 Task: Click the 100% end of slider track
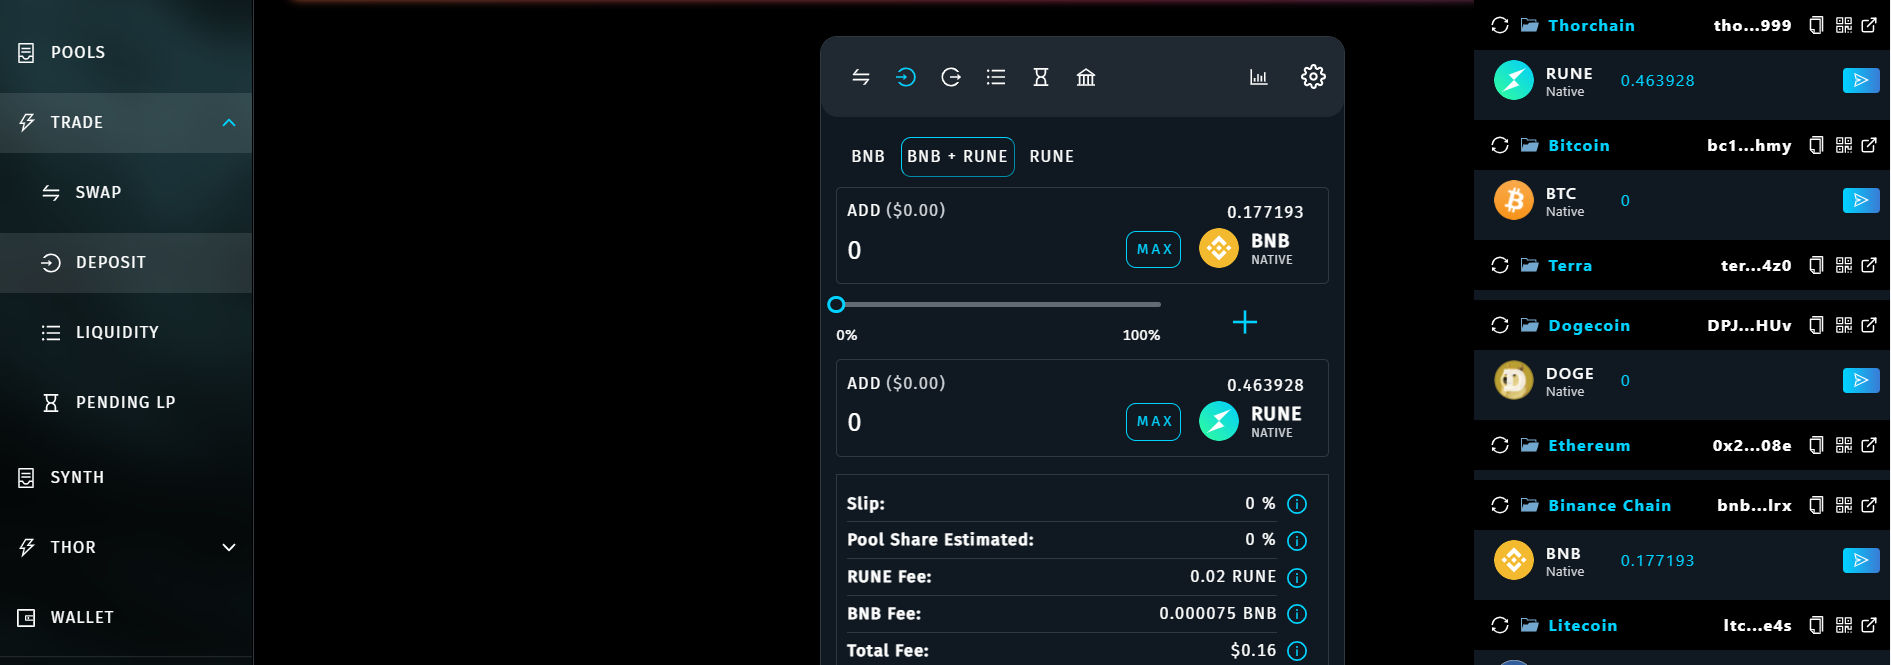point(1158,304)
